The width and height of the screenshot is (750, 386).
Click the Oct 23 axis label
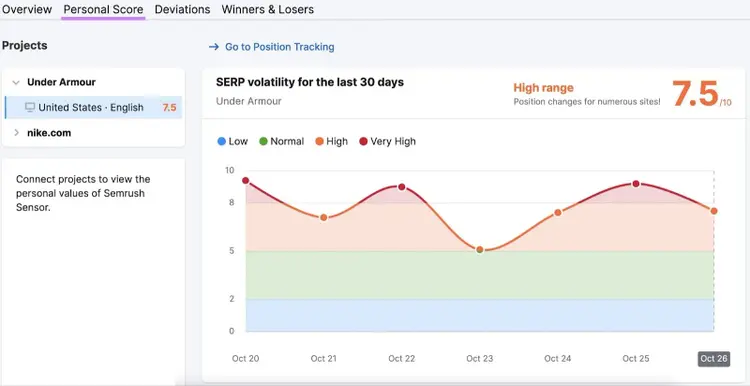[480, 359]
